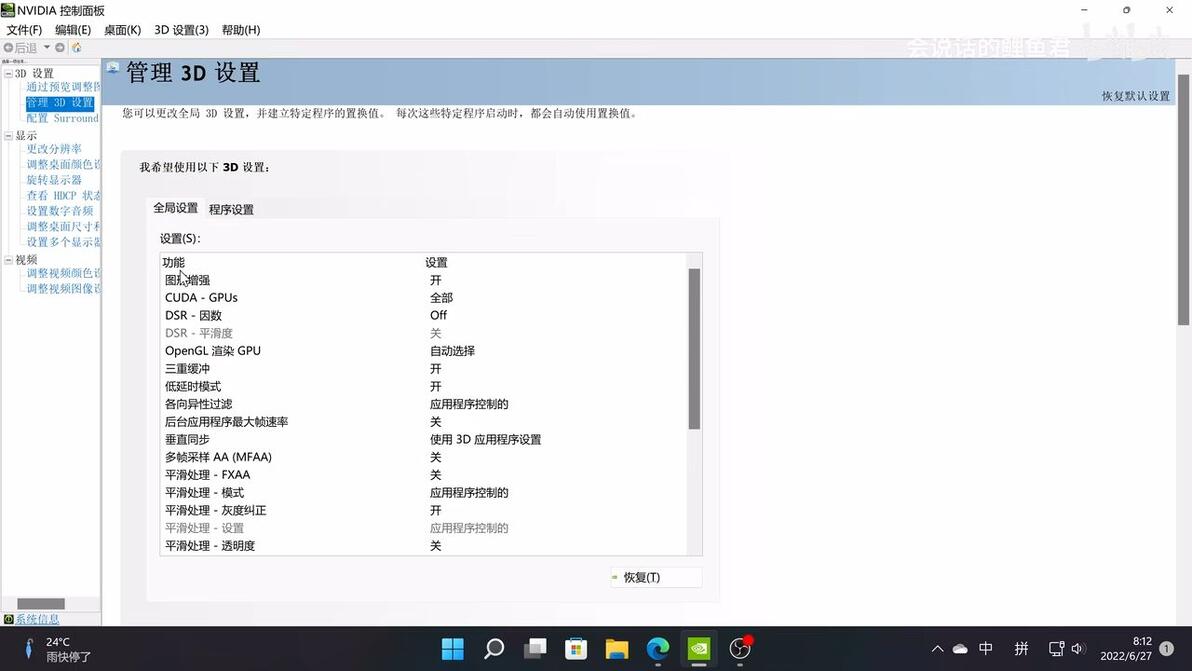
Task: Click the Forward arrow icon in toolbar
Action: click(60, 47)
